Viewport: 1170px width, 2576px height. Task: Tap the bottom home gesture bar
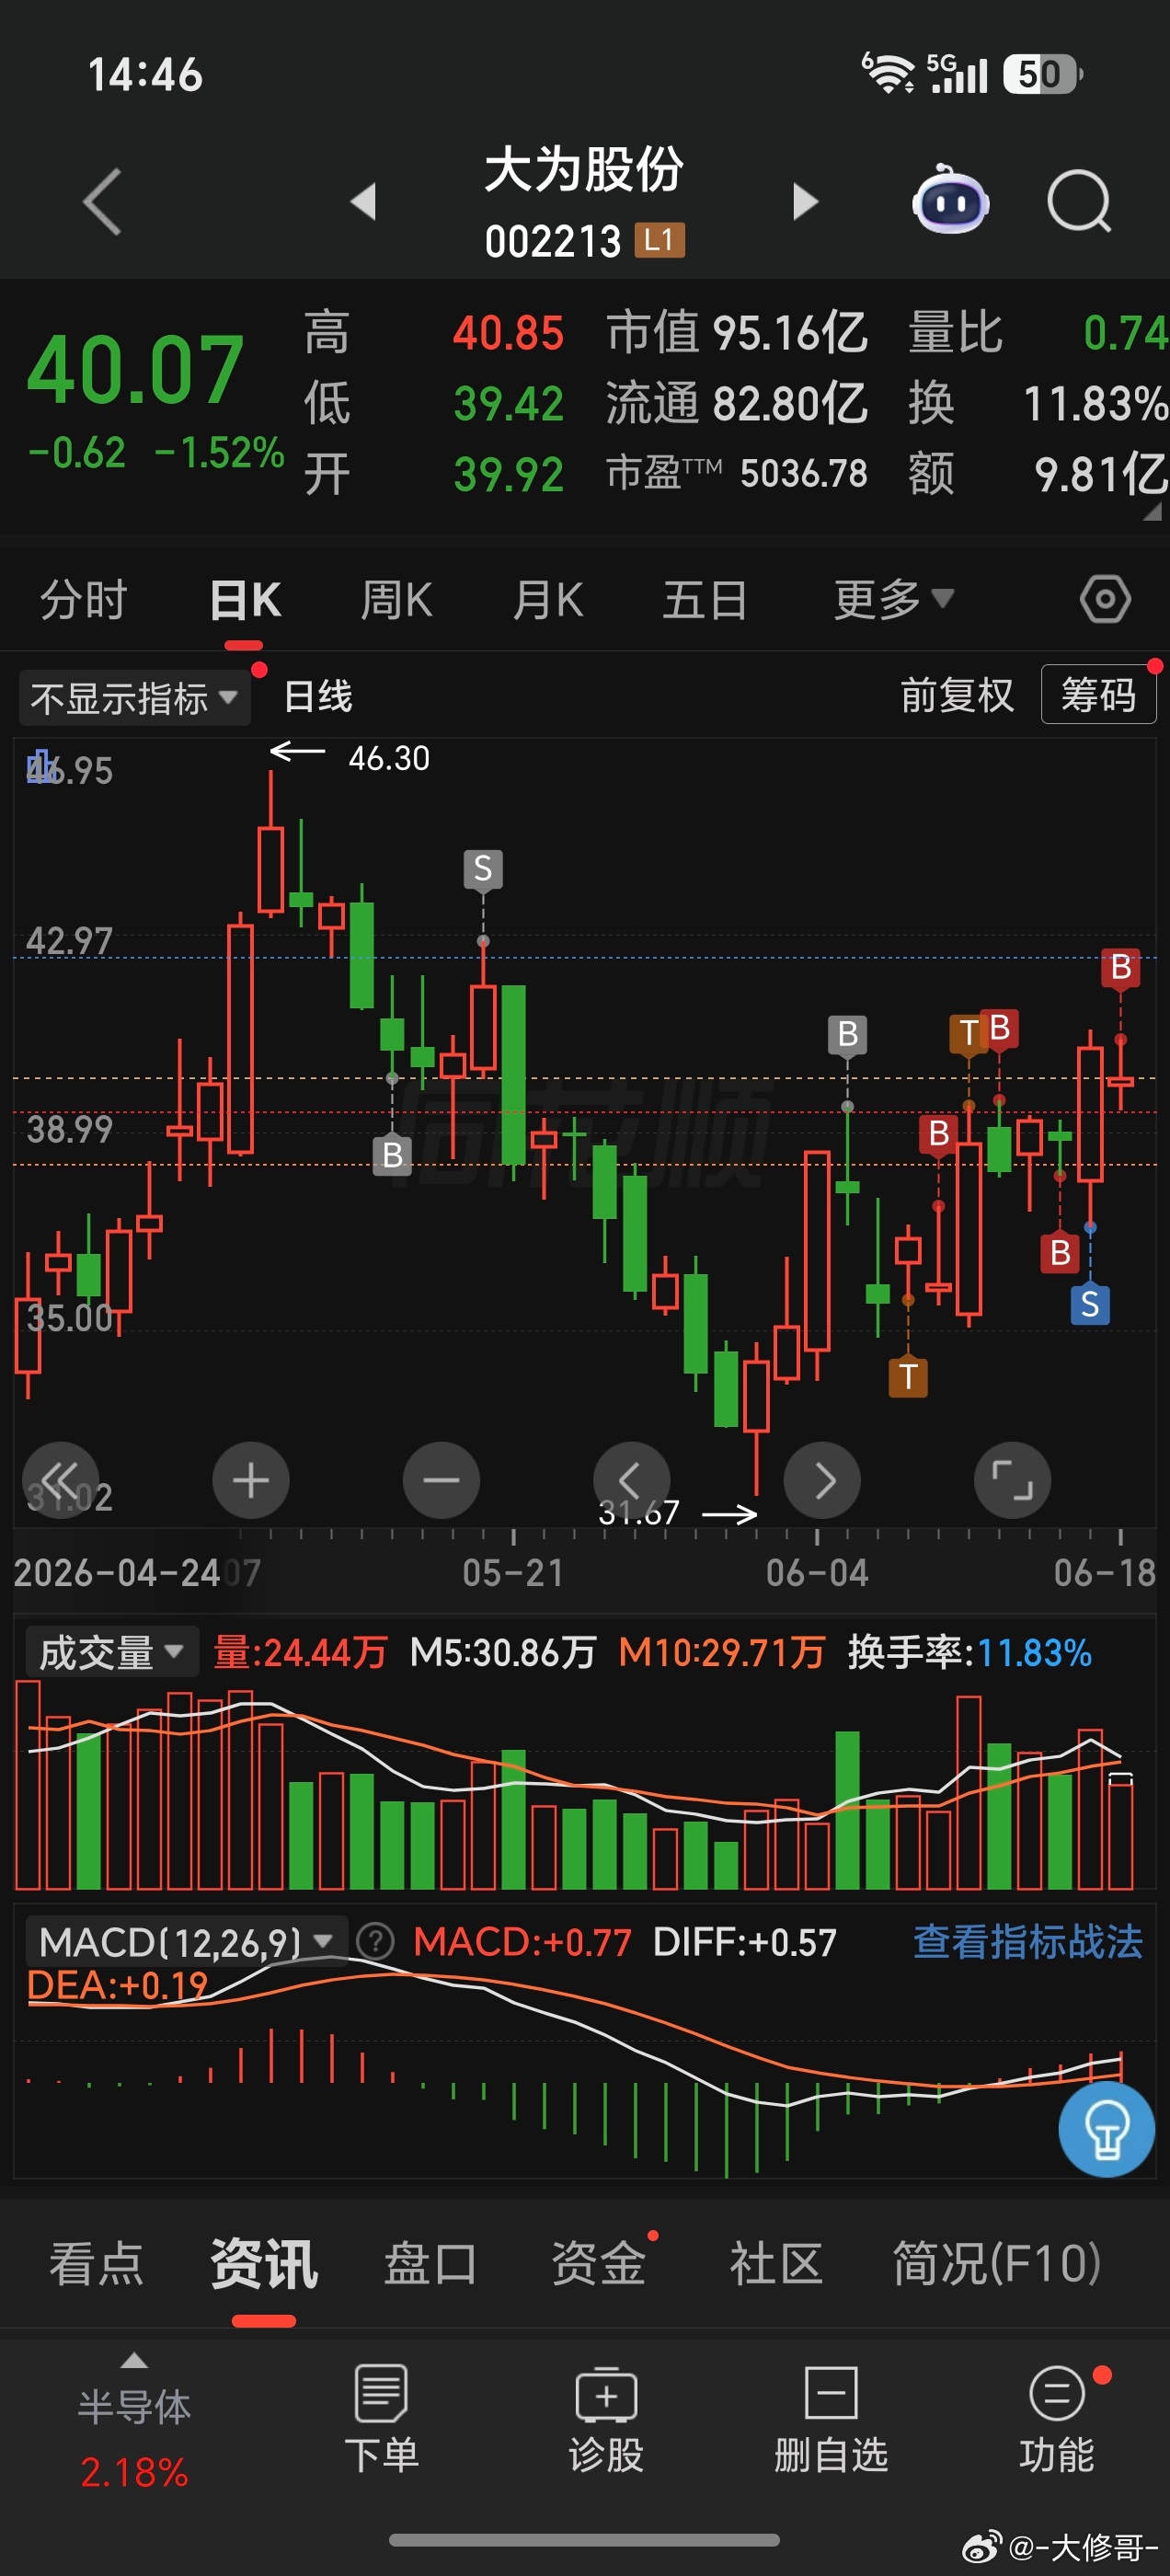pyautogui.click(x=584, y=2540)
